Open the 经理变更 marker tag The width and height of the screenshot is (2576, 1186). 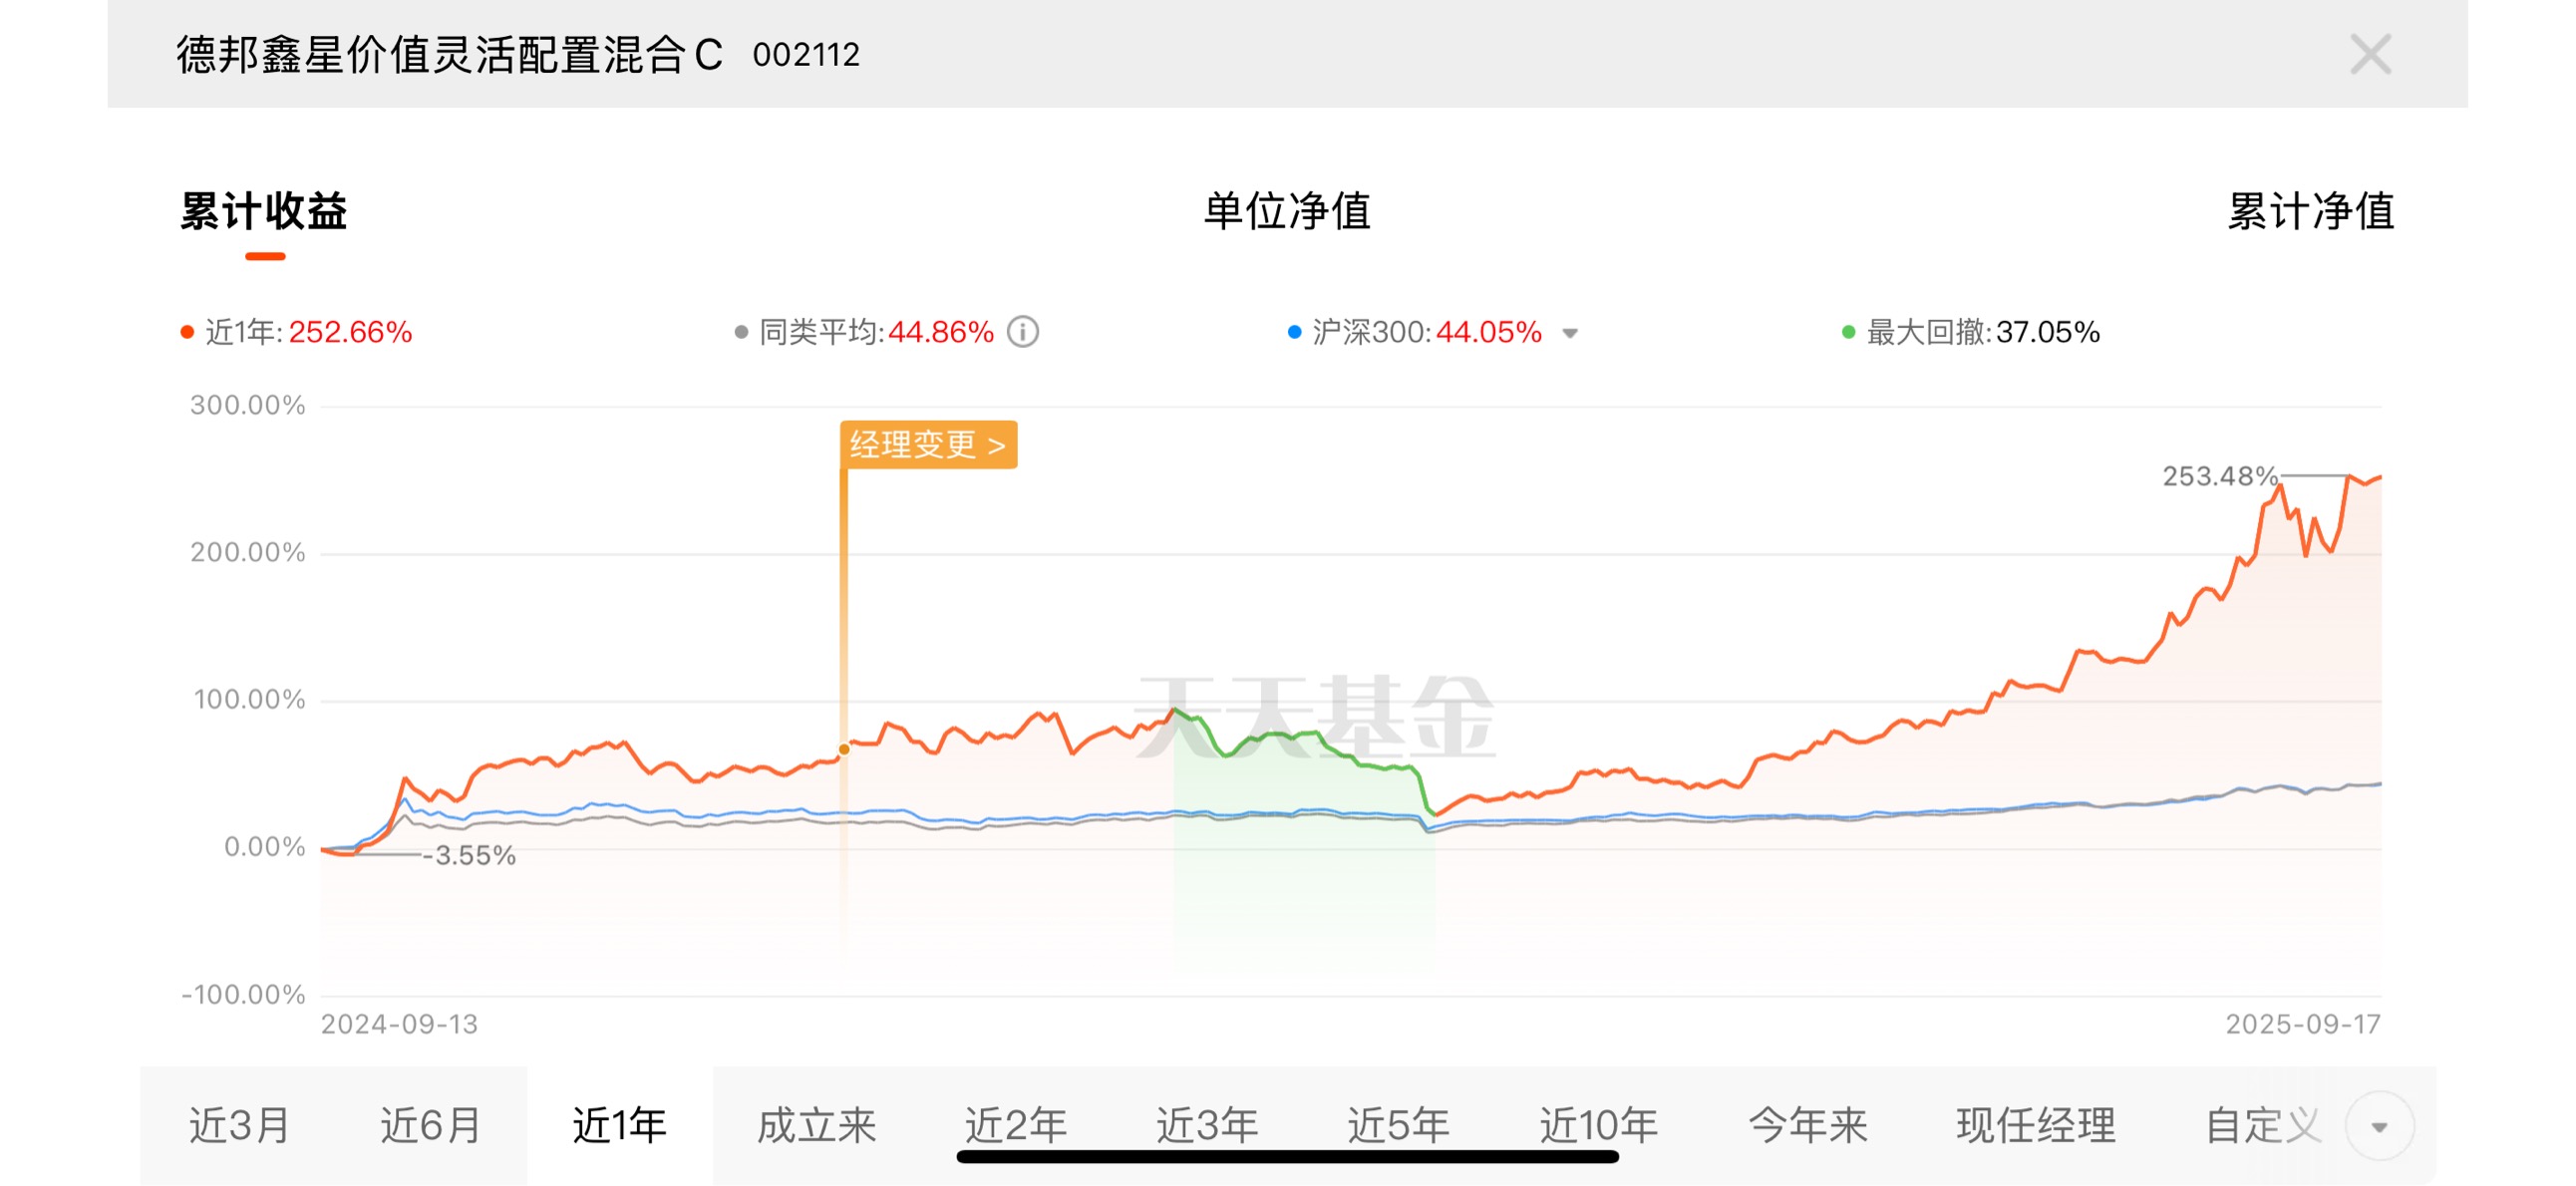tap(928, 444)
